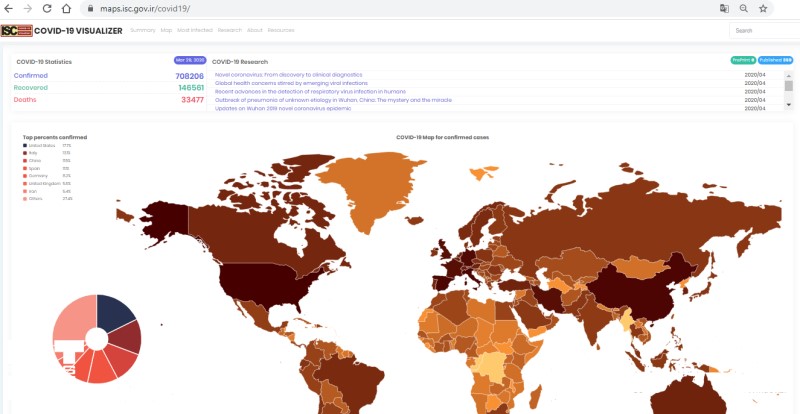This screenshot has width=800, height=414.
Task: Open the Summary navigation item
Action: coord(142,31)
